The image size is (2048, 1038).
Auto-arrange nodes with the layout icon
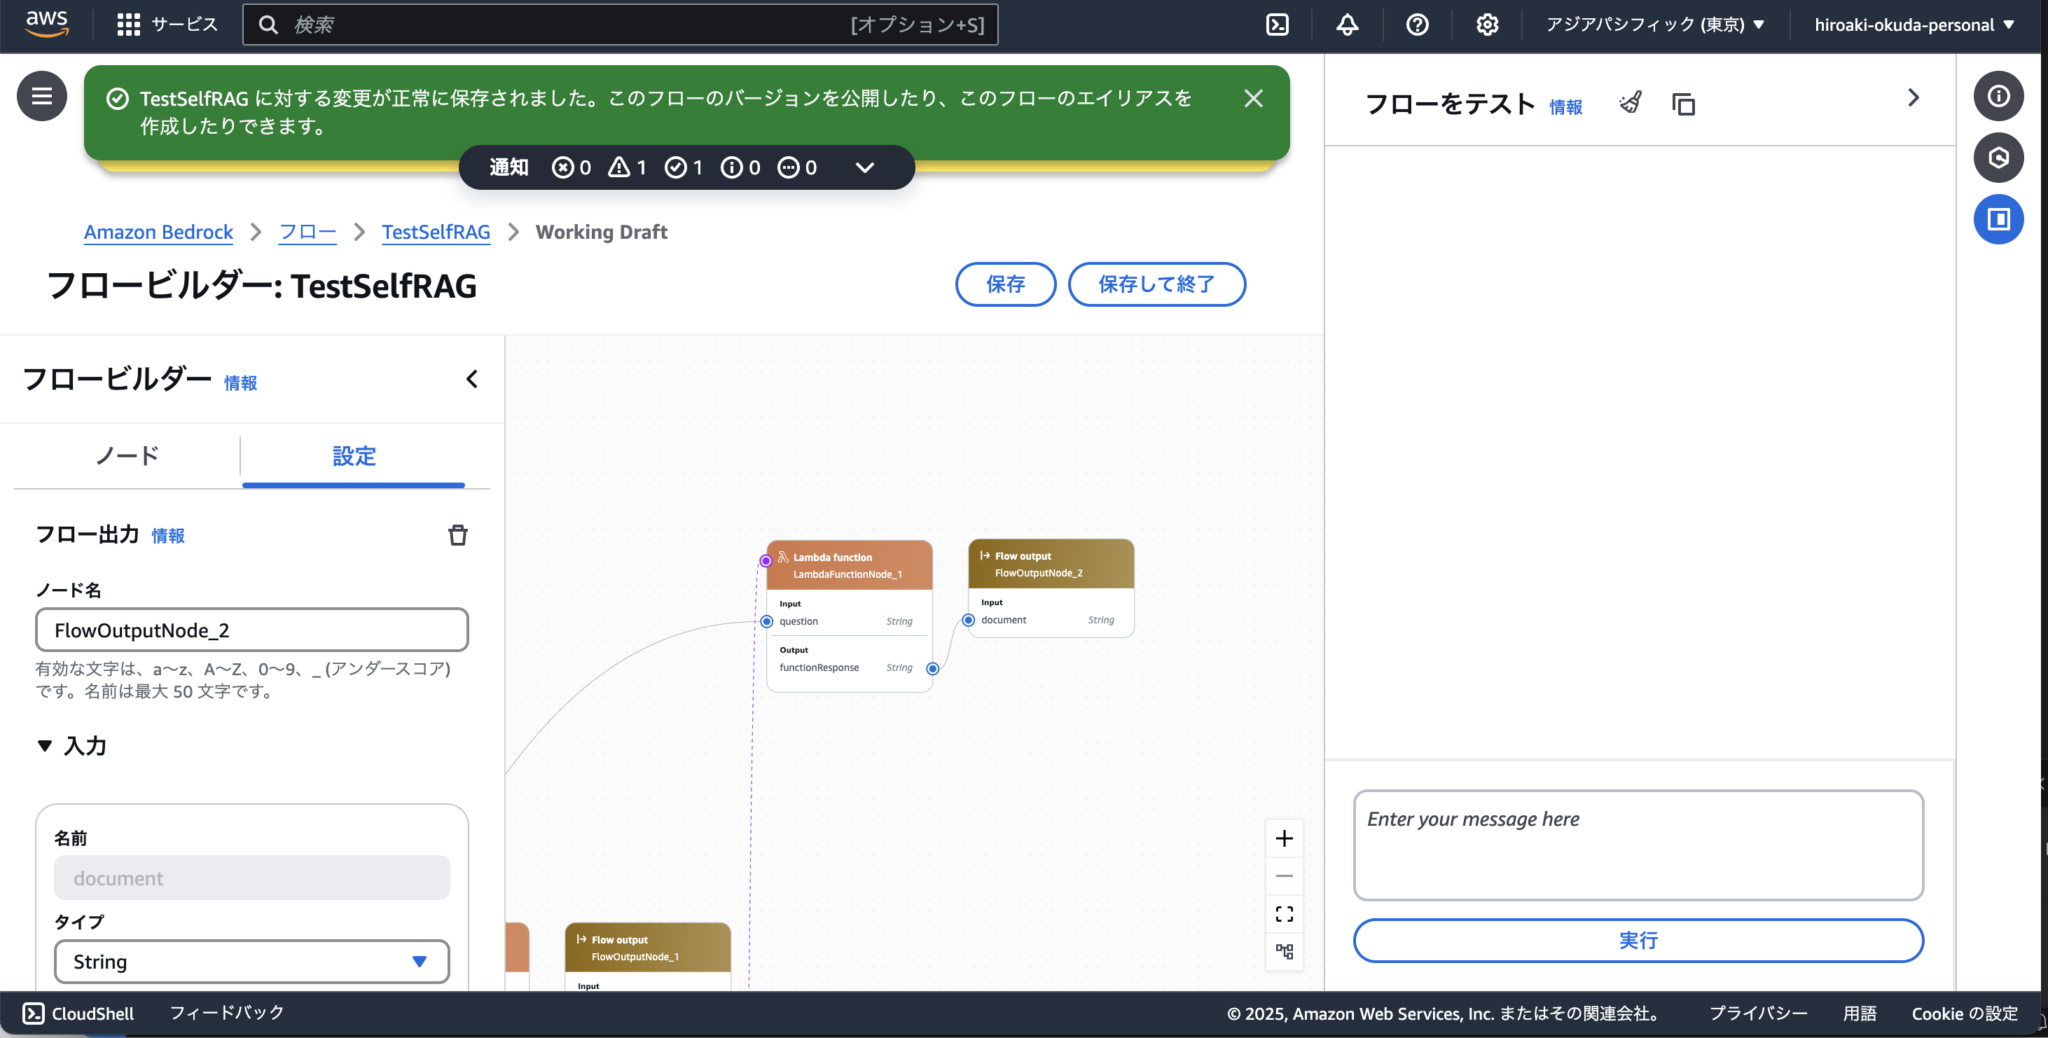click(x=1285, y=952)
